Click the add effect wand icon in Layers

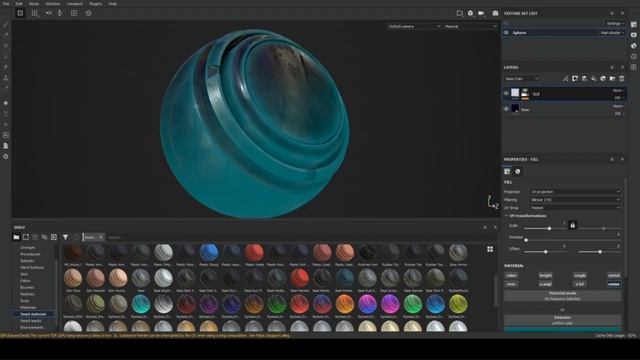tap(565, 78)
